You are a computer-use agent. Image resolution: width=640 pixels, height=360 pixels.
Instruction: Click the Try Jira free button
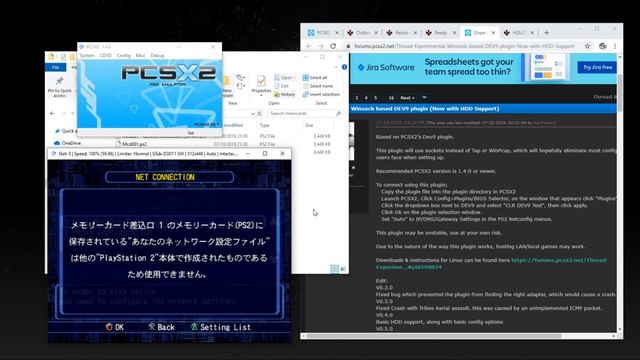coord(597,67)
